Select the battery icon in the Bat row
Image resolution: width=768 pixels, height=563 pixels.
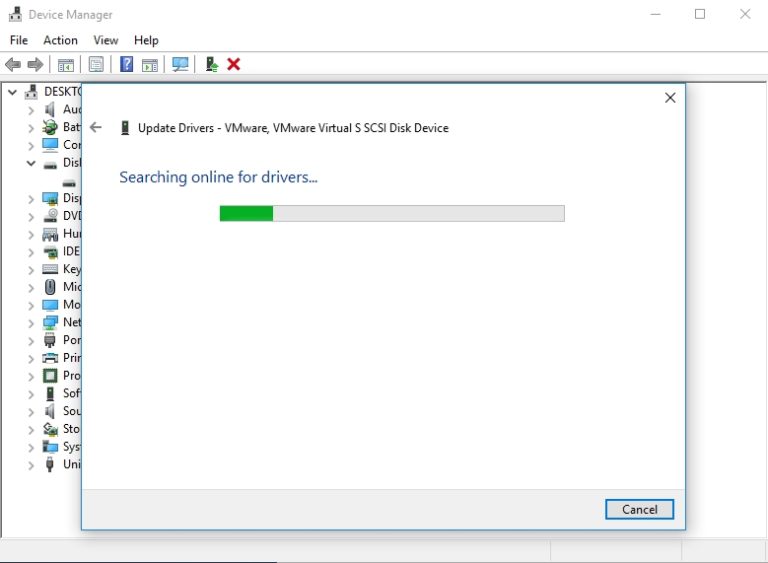(x=49, y=127)
